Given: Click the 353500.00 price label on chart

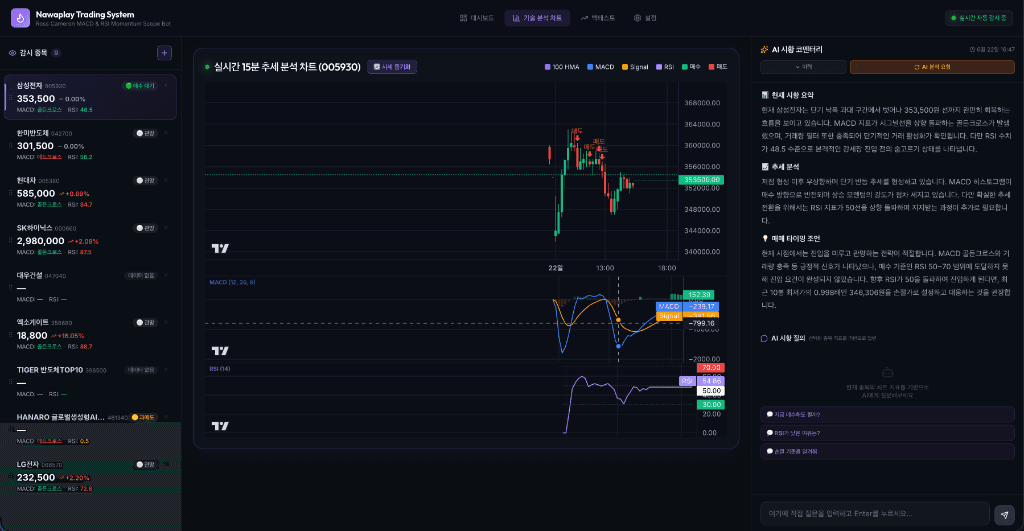Looking at the screenshot, I should 701,180.
